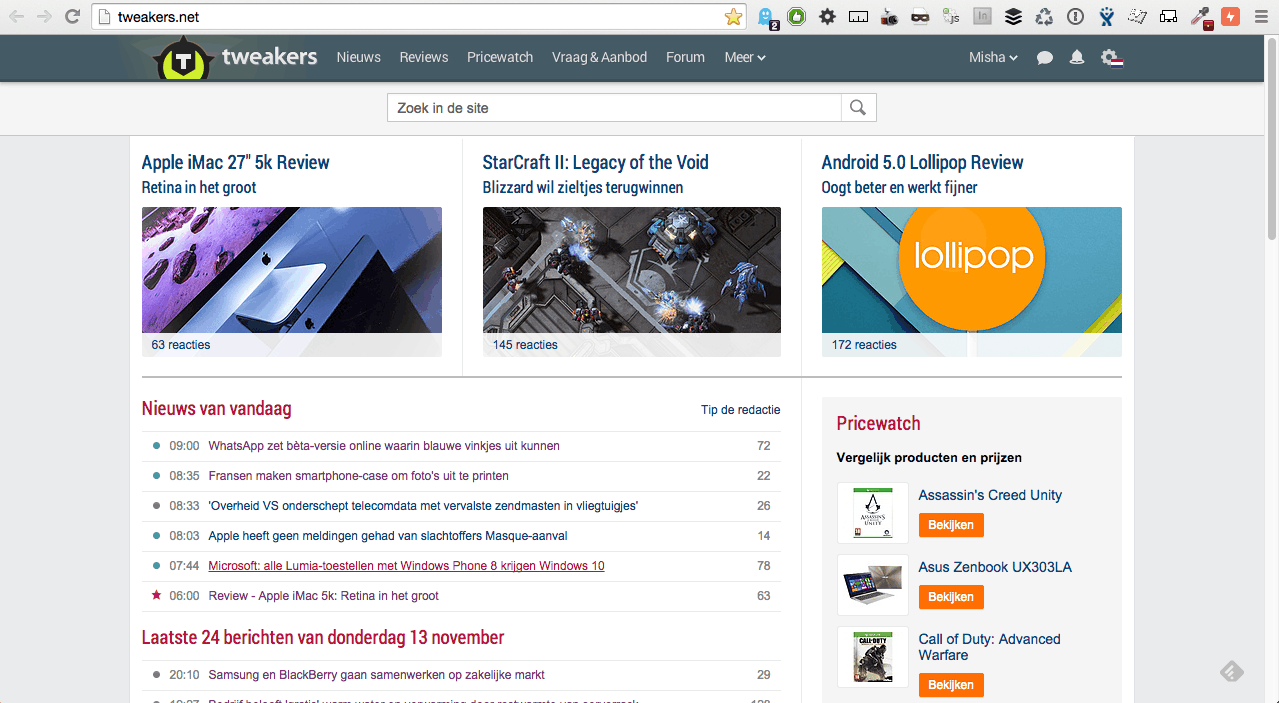The image size is (1279, 703).
Task: View 63 reacties on iMac review
Action: coord(181,345)
